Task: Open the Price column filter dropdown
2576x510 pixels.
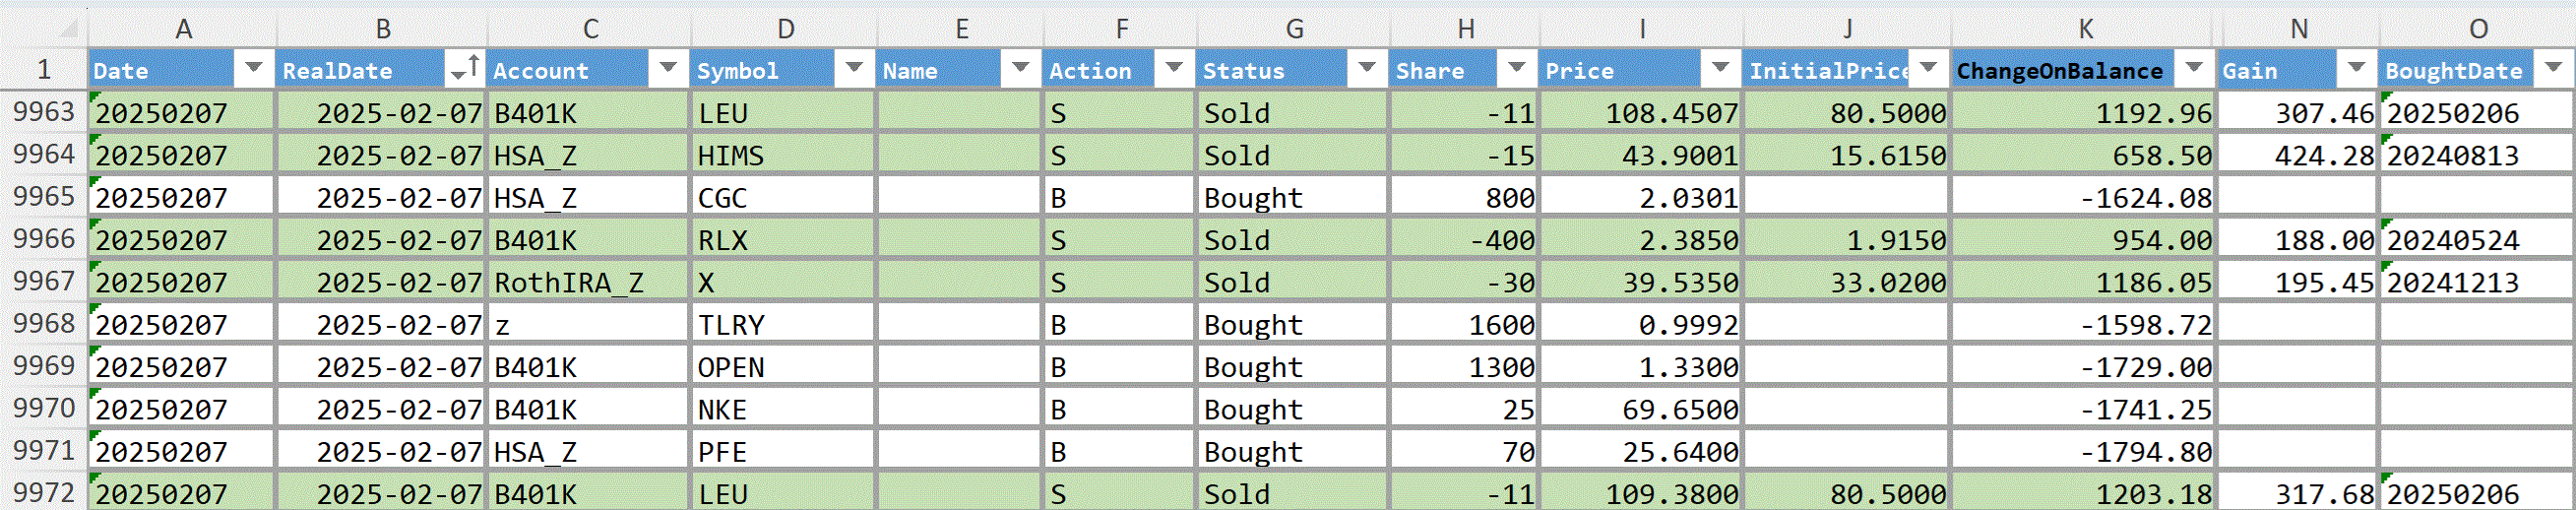Action: pyautogui.click(x=1720, y=69)
